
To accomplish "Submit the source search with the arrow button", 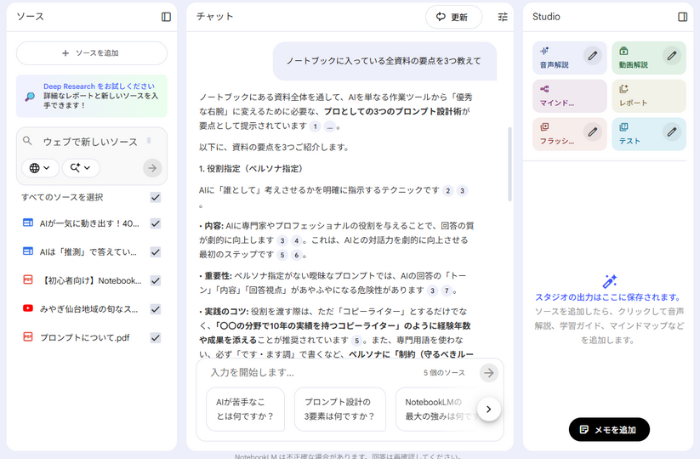I will pos(152,168).
